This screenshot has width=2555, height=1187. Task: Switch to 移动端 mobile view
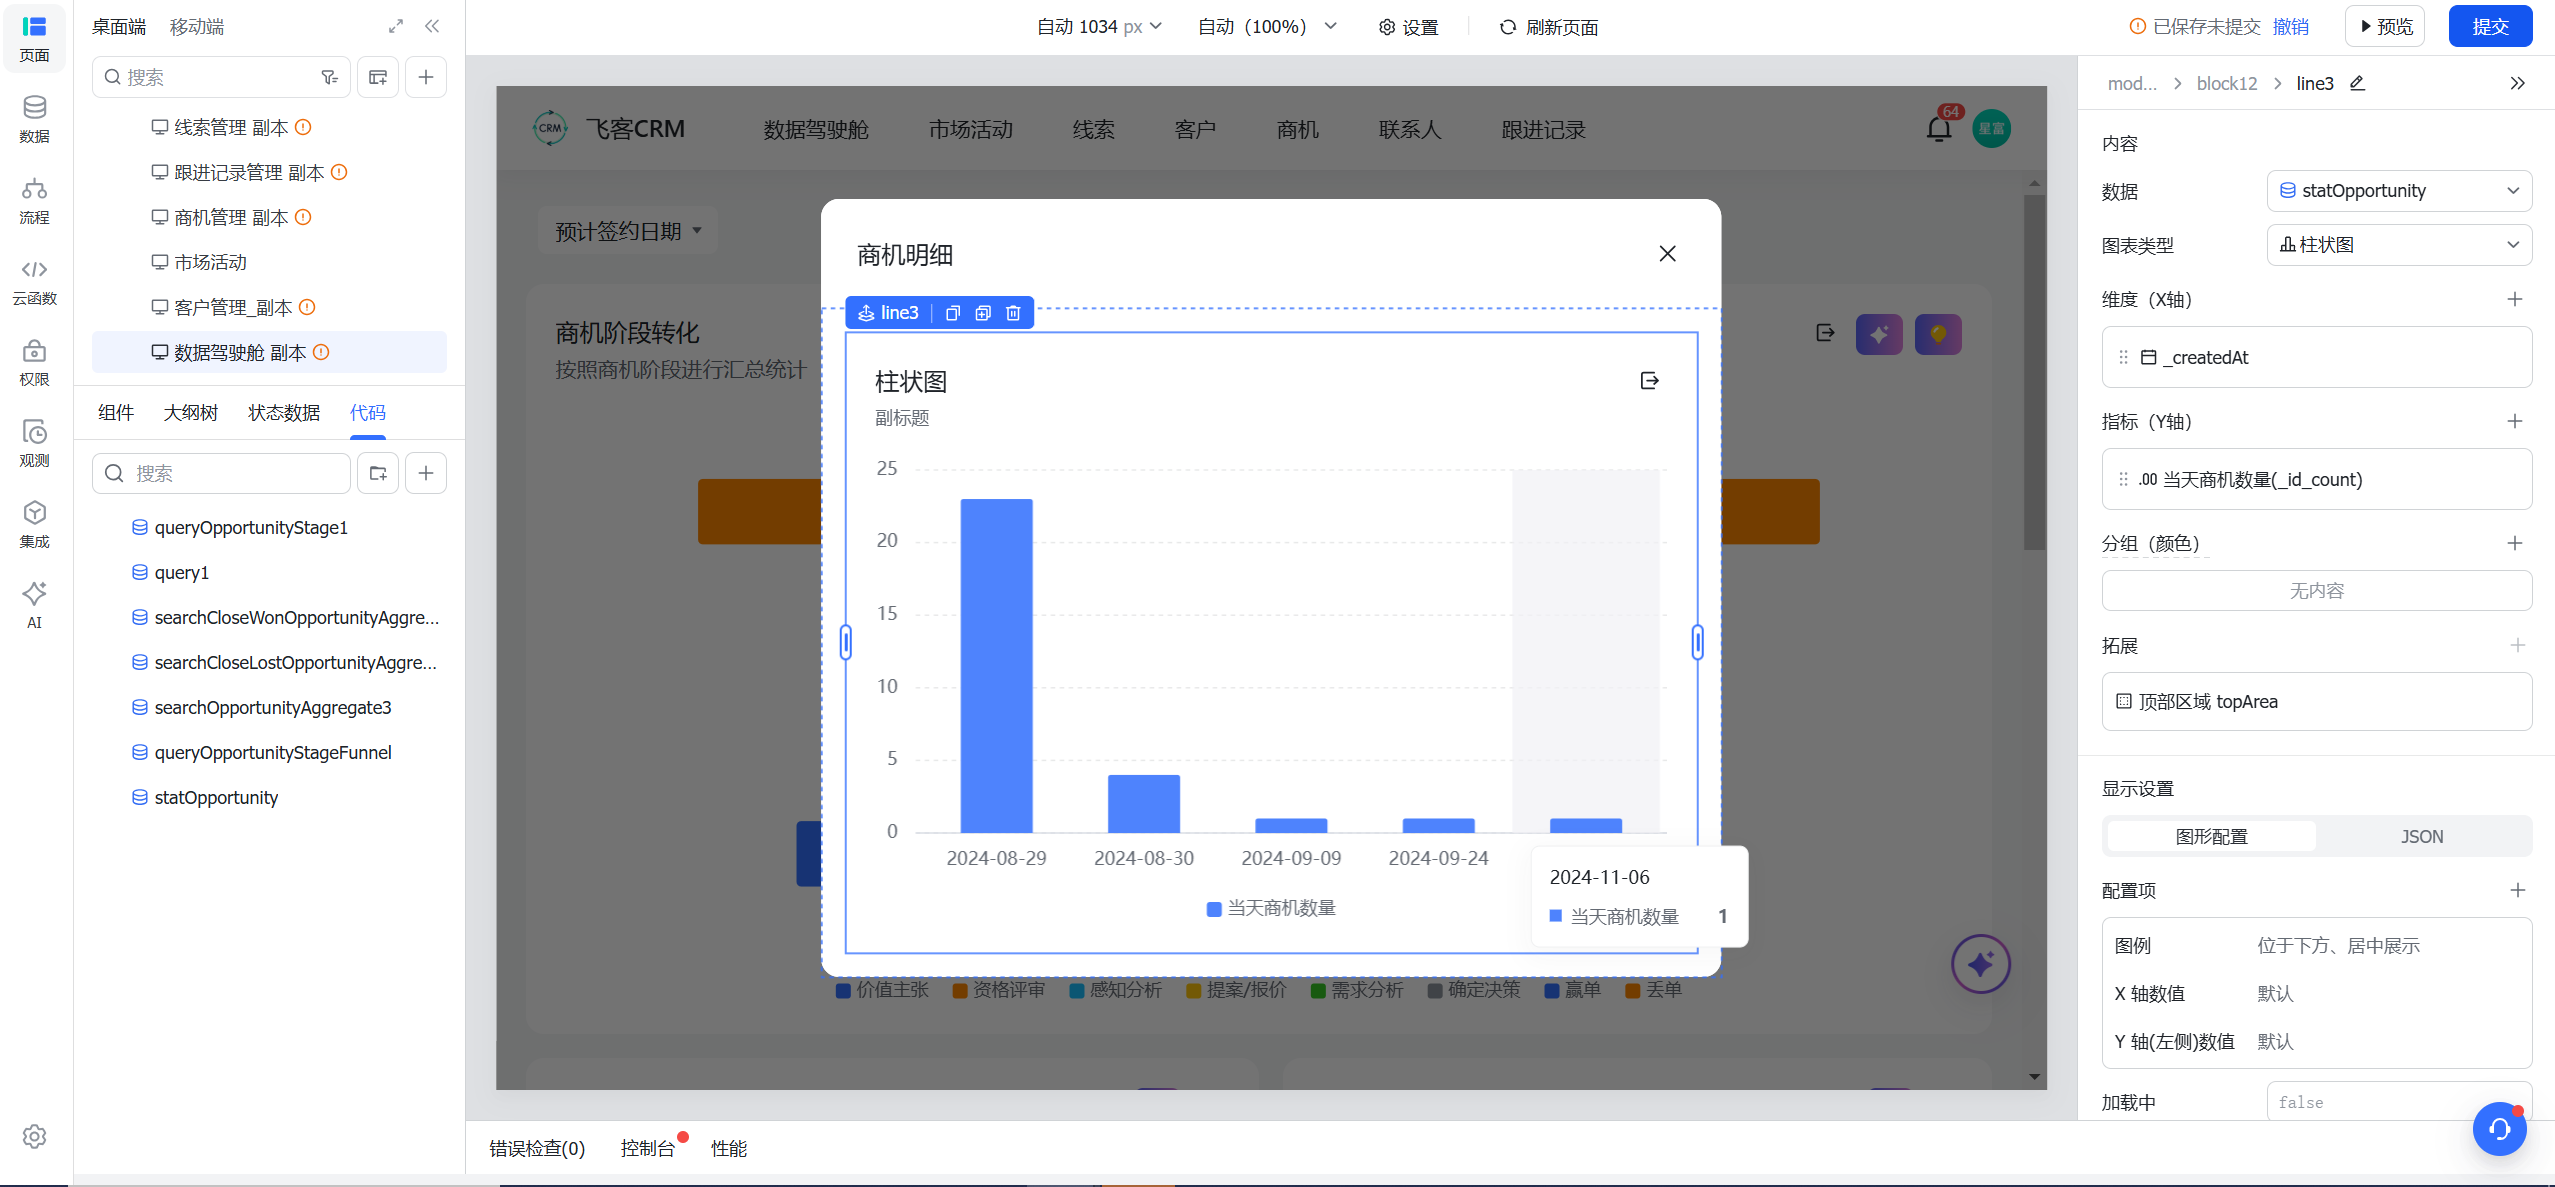pyautogui.click(x=196, y=27)
